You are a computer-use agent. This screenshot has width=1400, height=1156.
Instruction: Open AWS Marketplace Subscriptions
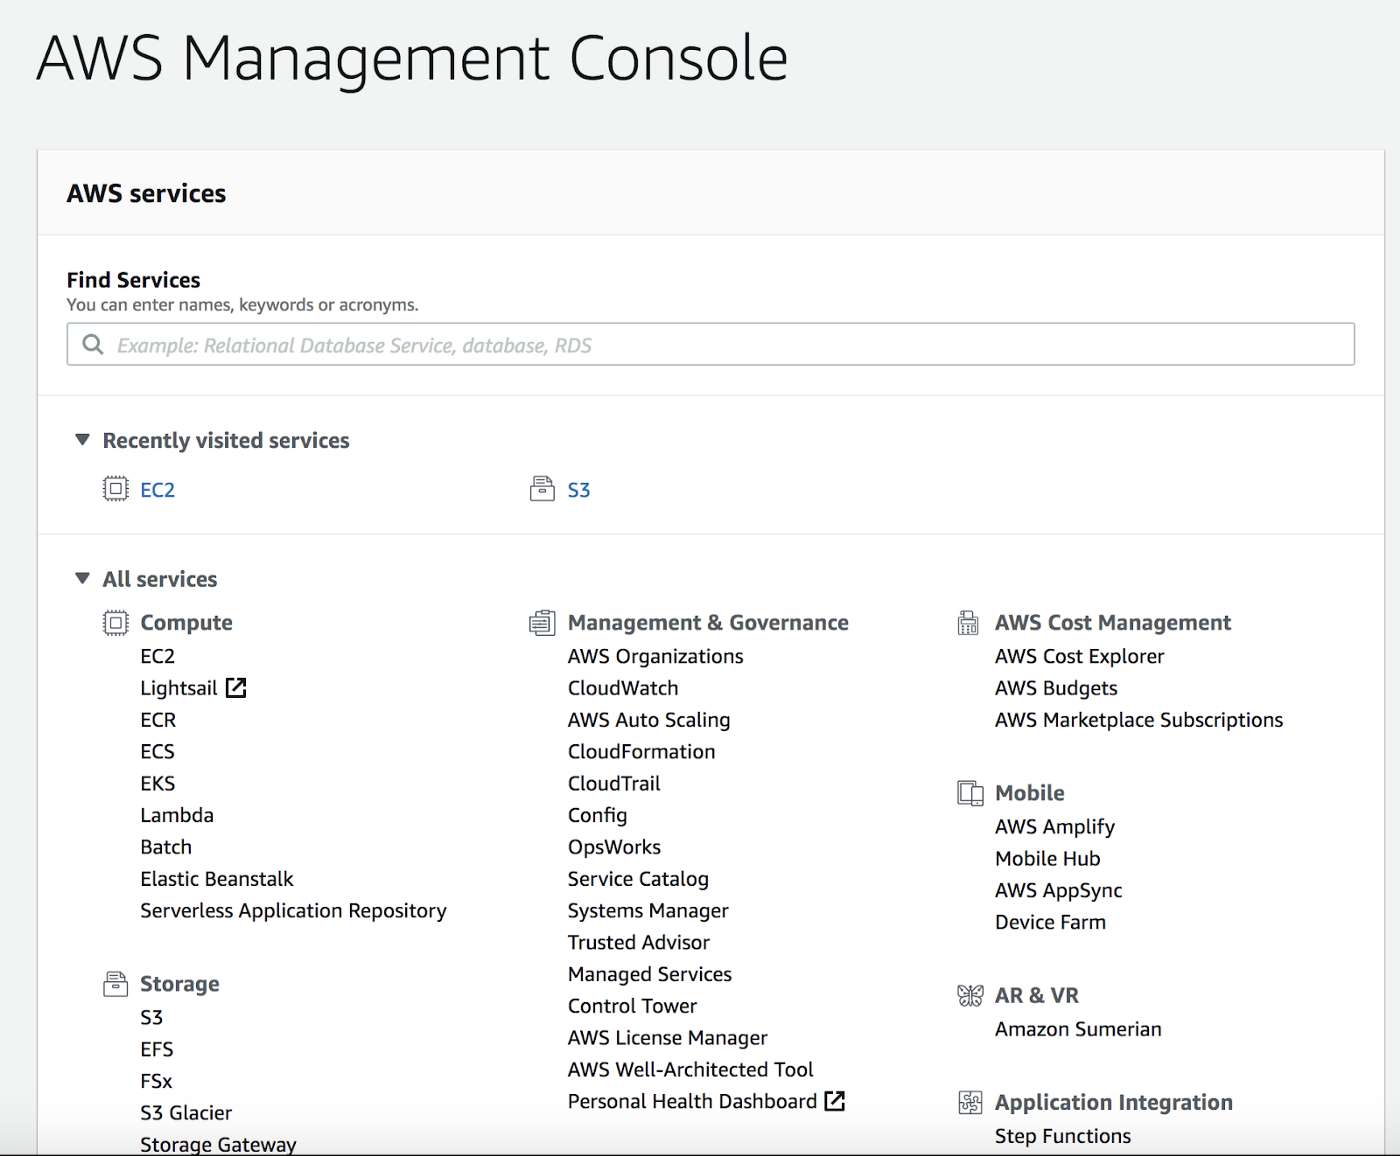(1139, 720)
